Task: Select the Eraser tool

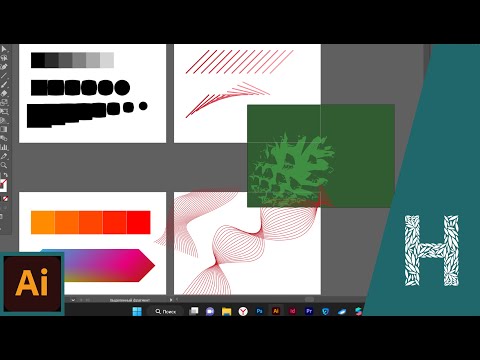Action: coord(4,94)
